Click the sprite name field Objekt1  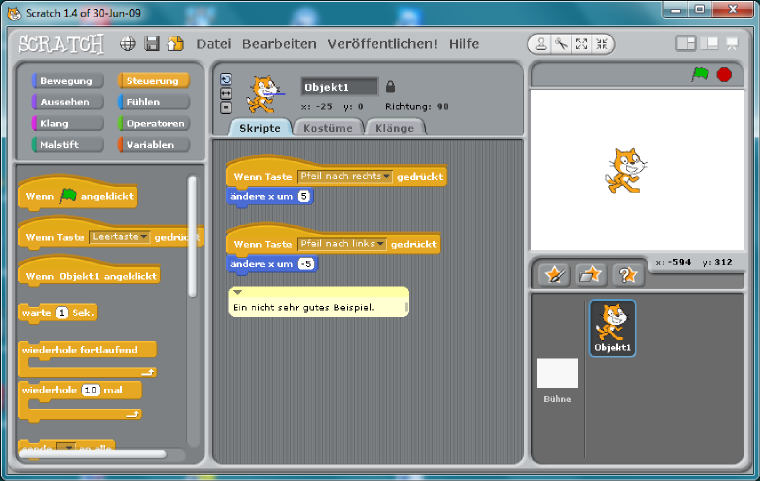coord(339,87)
